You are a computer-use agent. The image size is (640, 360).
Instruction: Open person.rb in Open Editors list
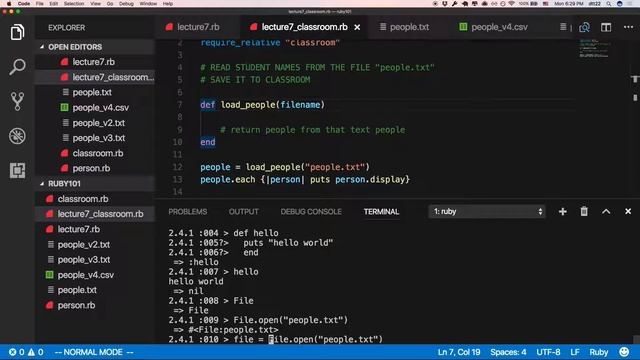[95, 168]
